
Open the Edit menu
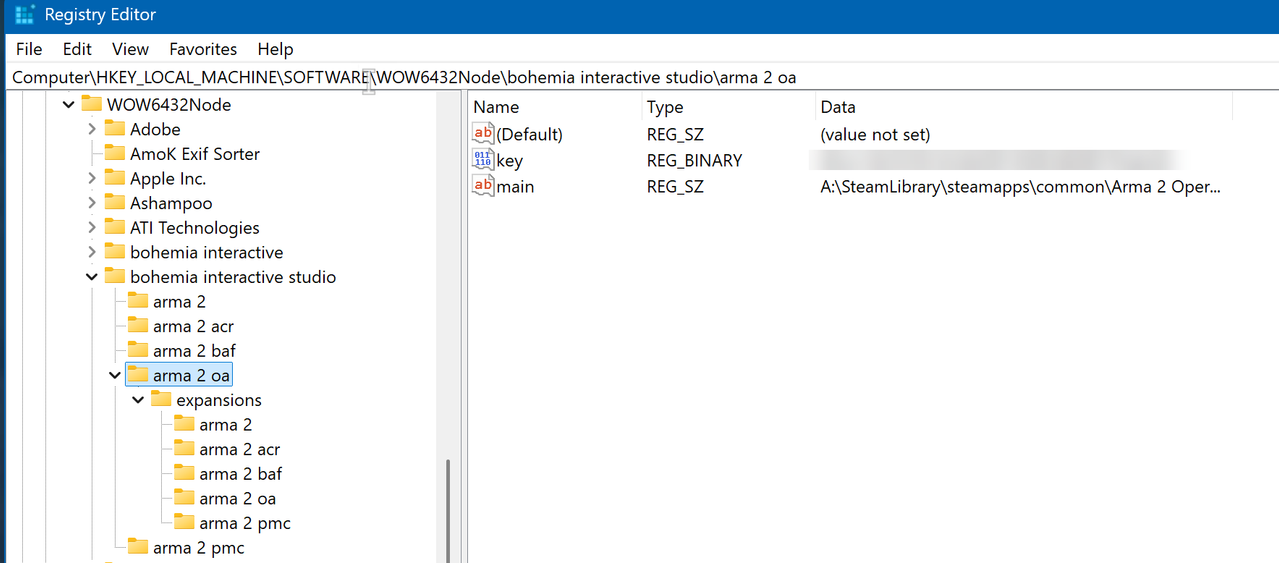77,49
